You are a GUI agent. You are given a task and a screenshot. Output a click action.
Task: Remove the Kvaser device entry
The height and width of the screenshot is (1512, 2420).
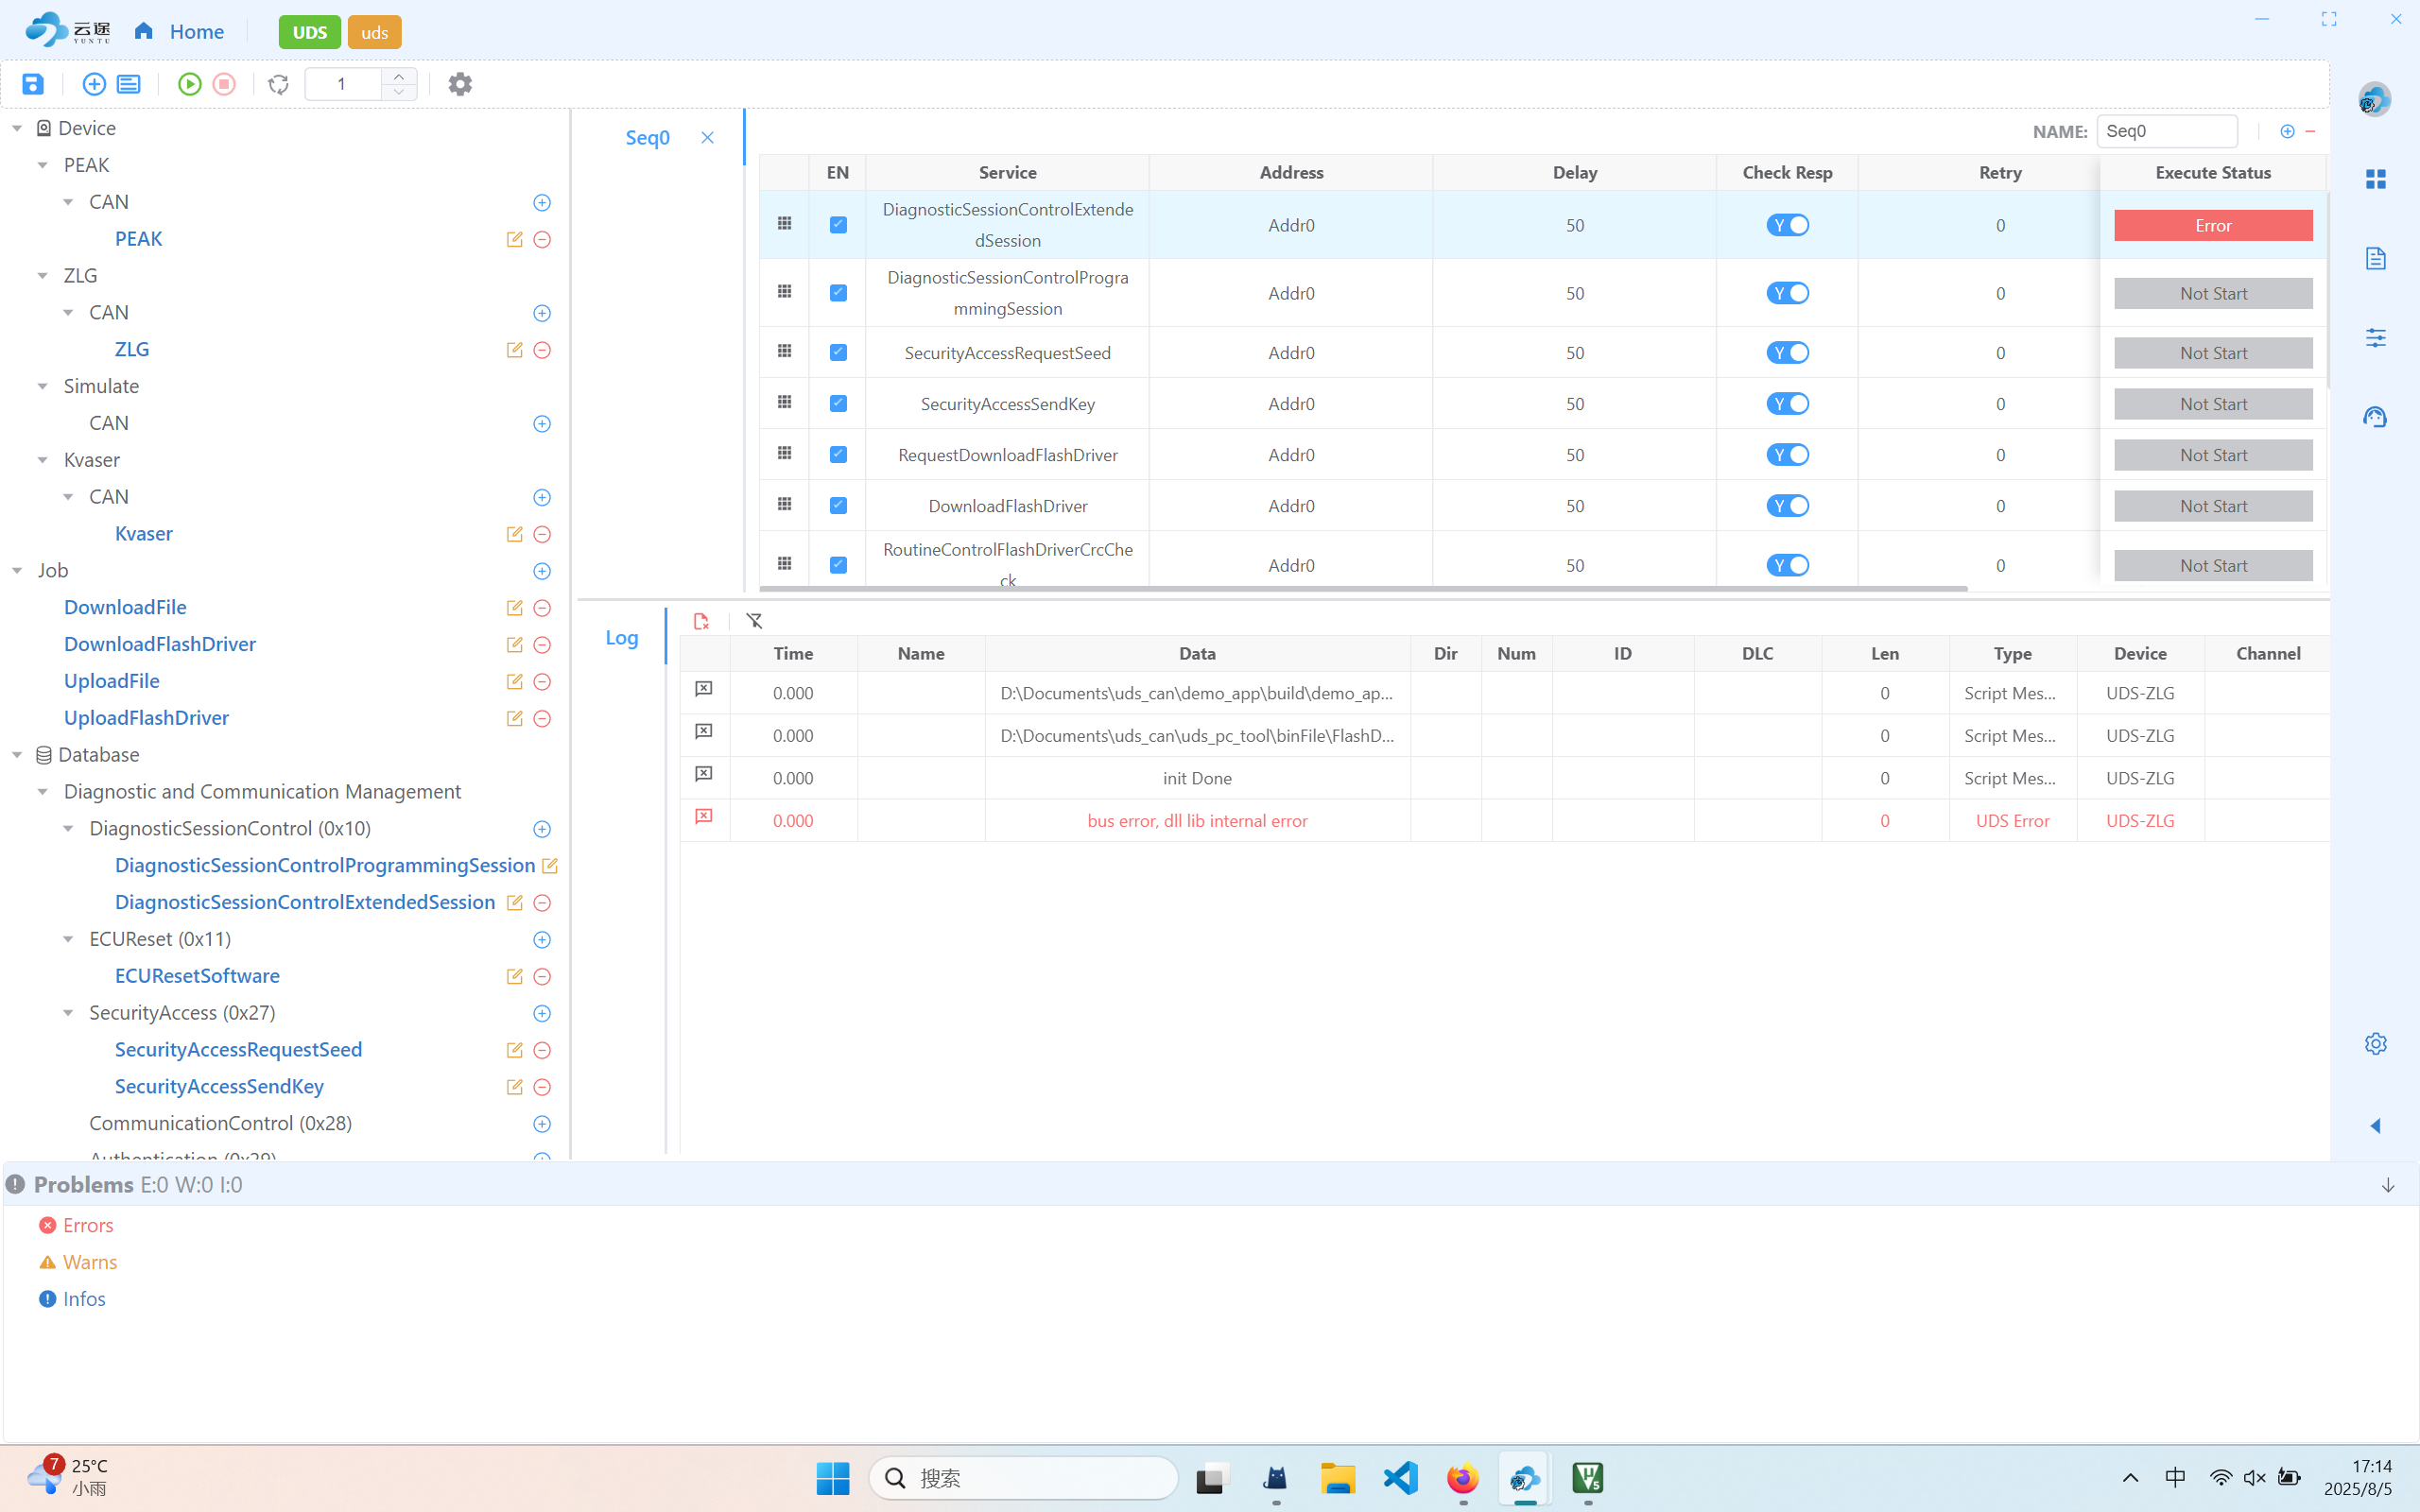[542, 534]
